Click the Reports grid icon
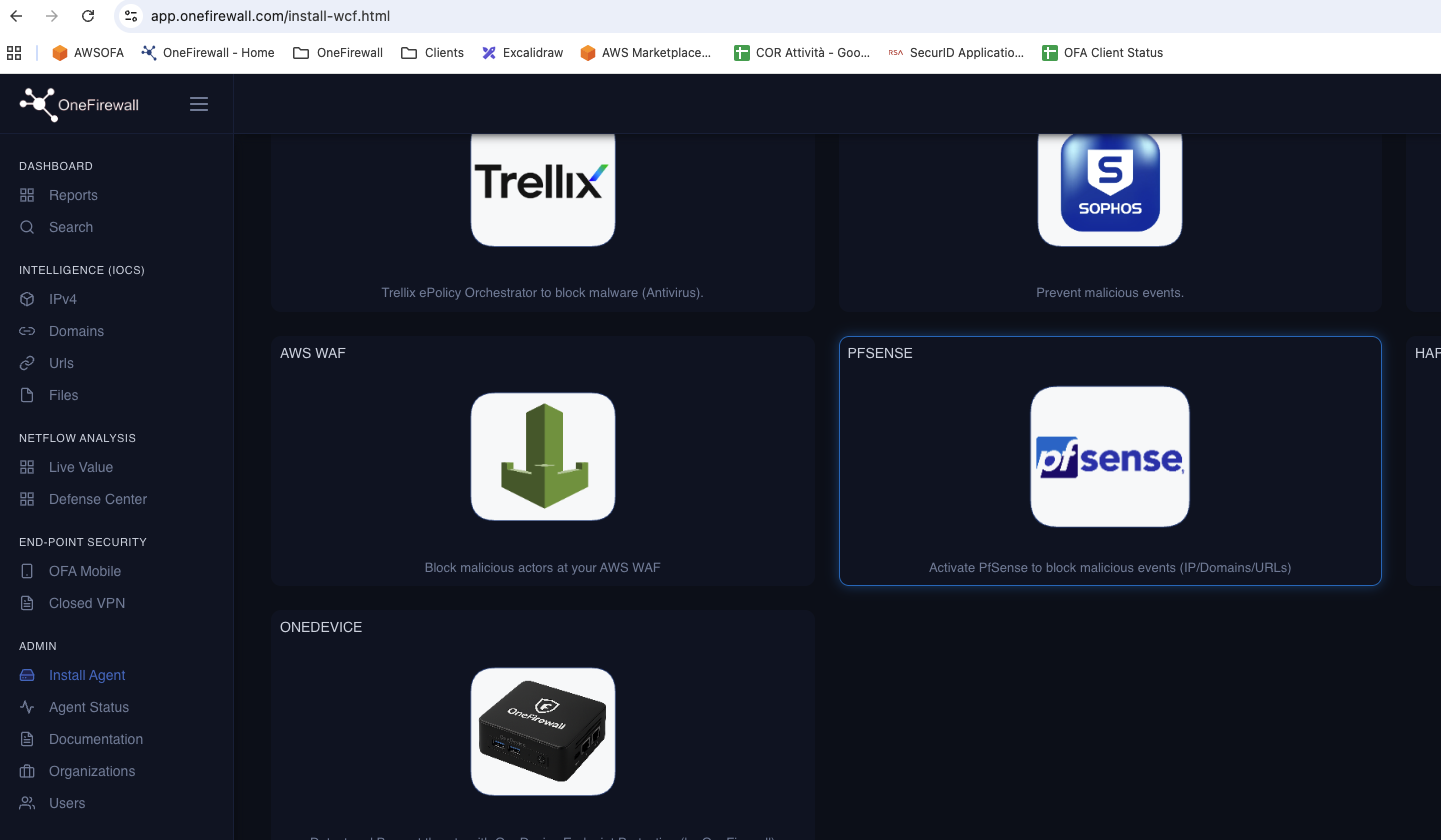This screenshot has height=840, width=1441. pos(27,195)
